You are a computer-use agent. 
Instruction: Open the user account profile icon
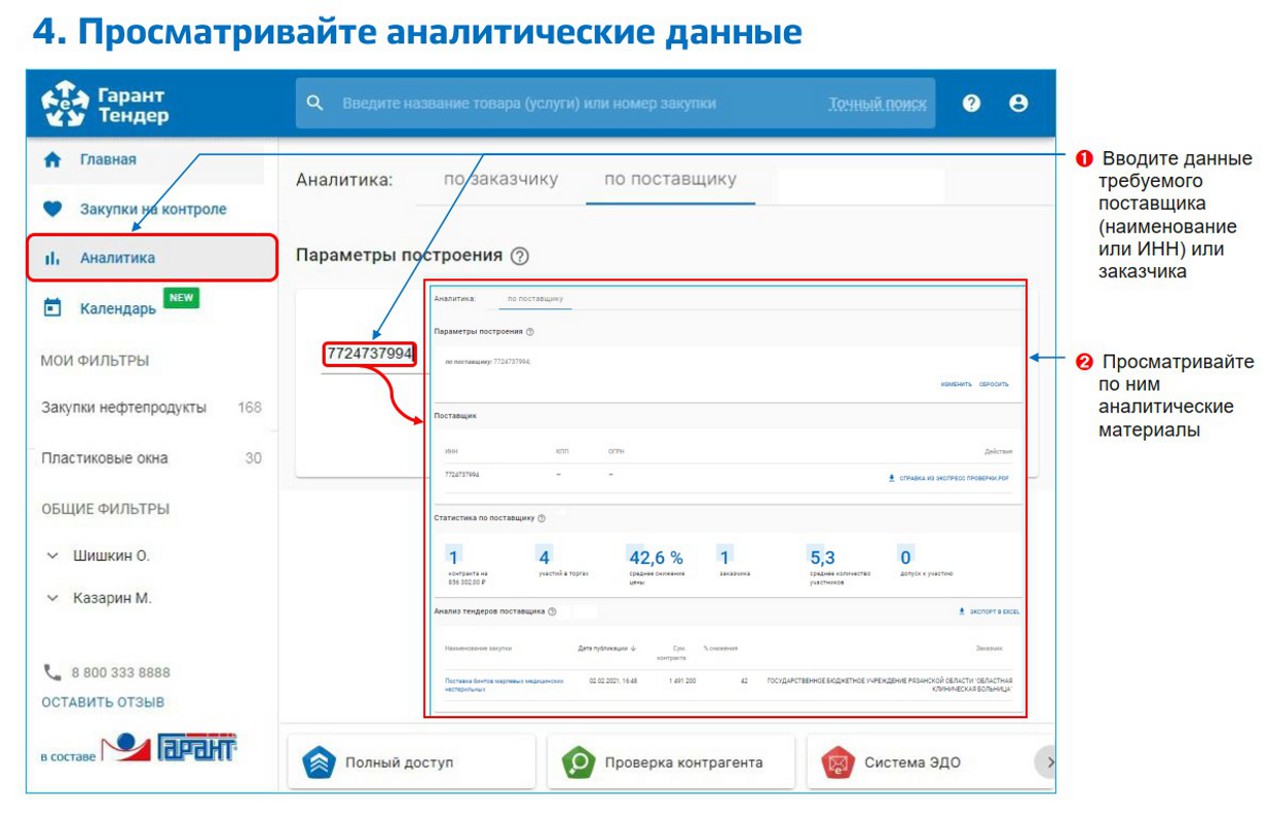pyautogui.click(x=1018, y=103)
